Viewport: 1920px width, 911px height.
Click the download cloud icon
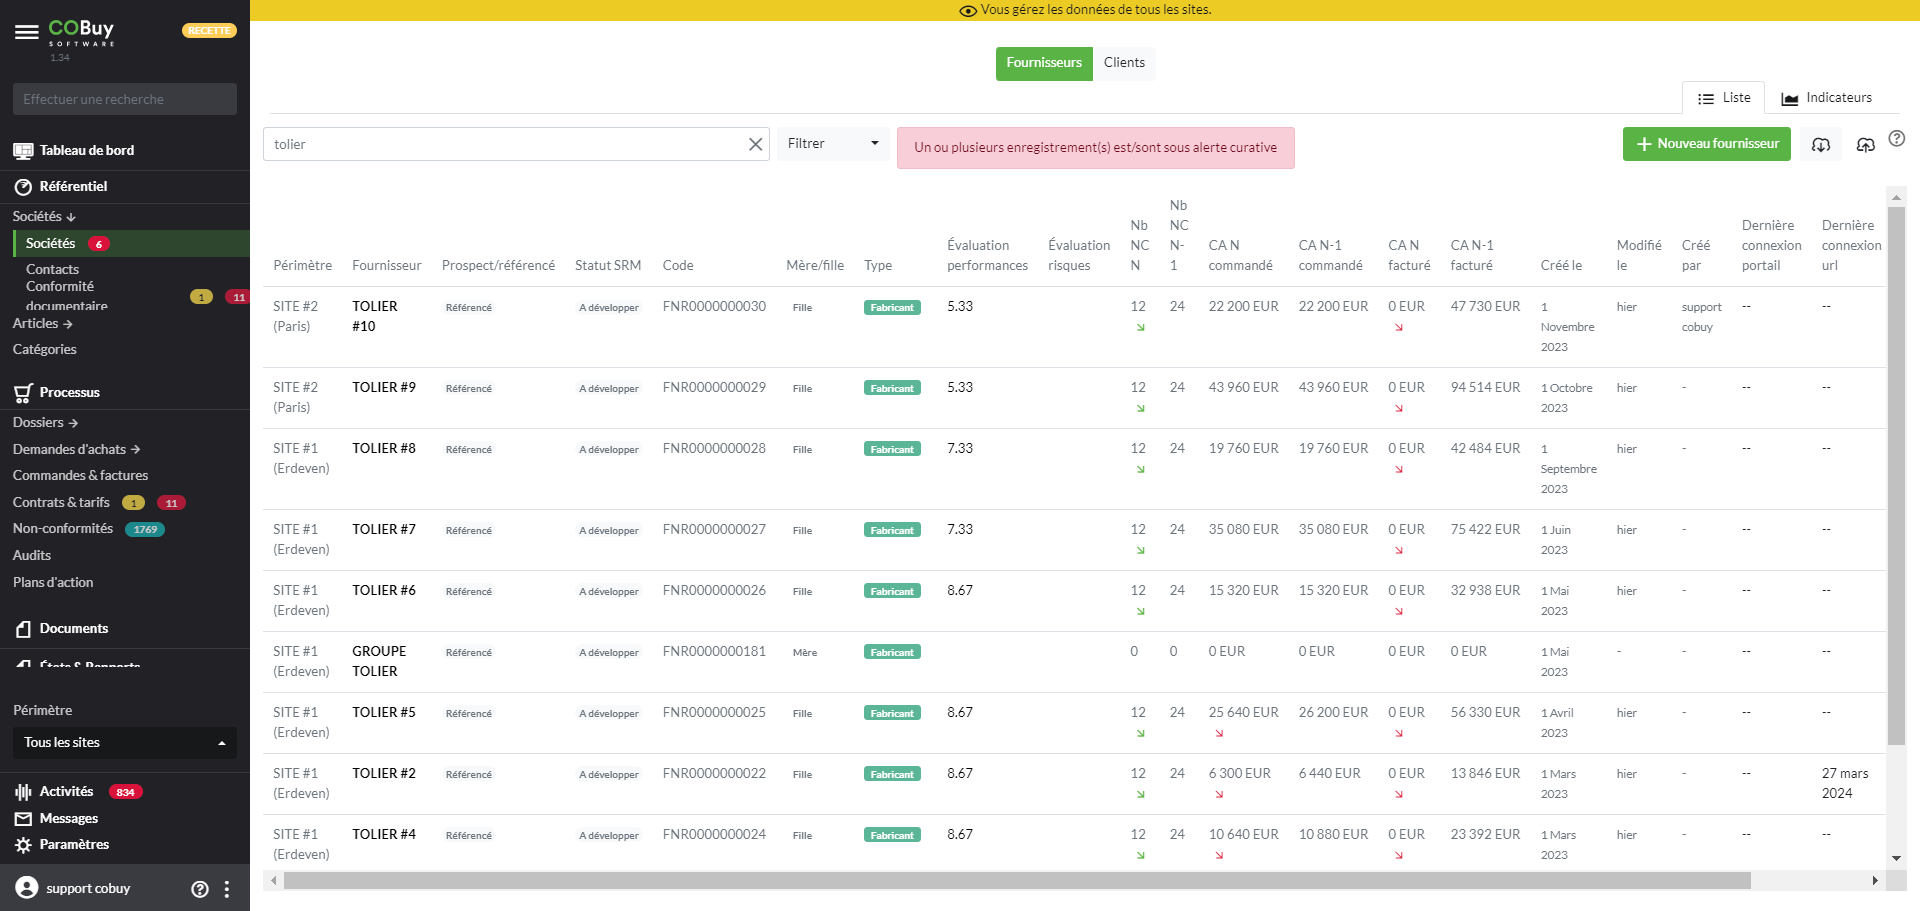[x=1821, y=145]
